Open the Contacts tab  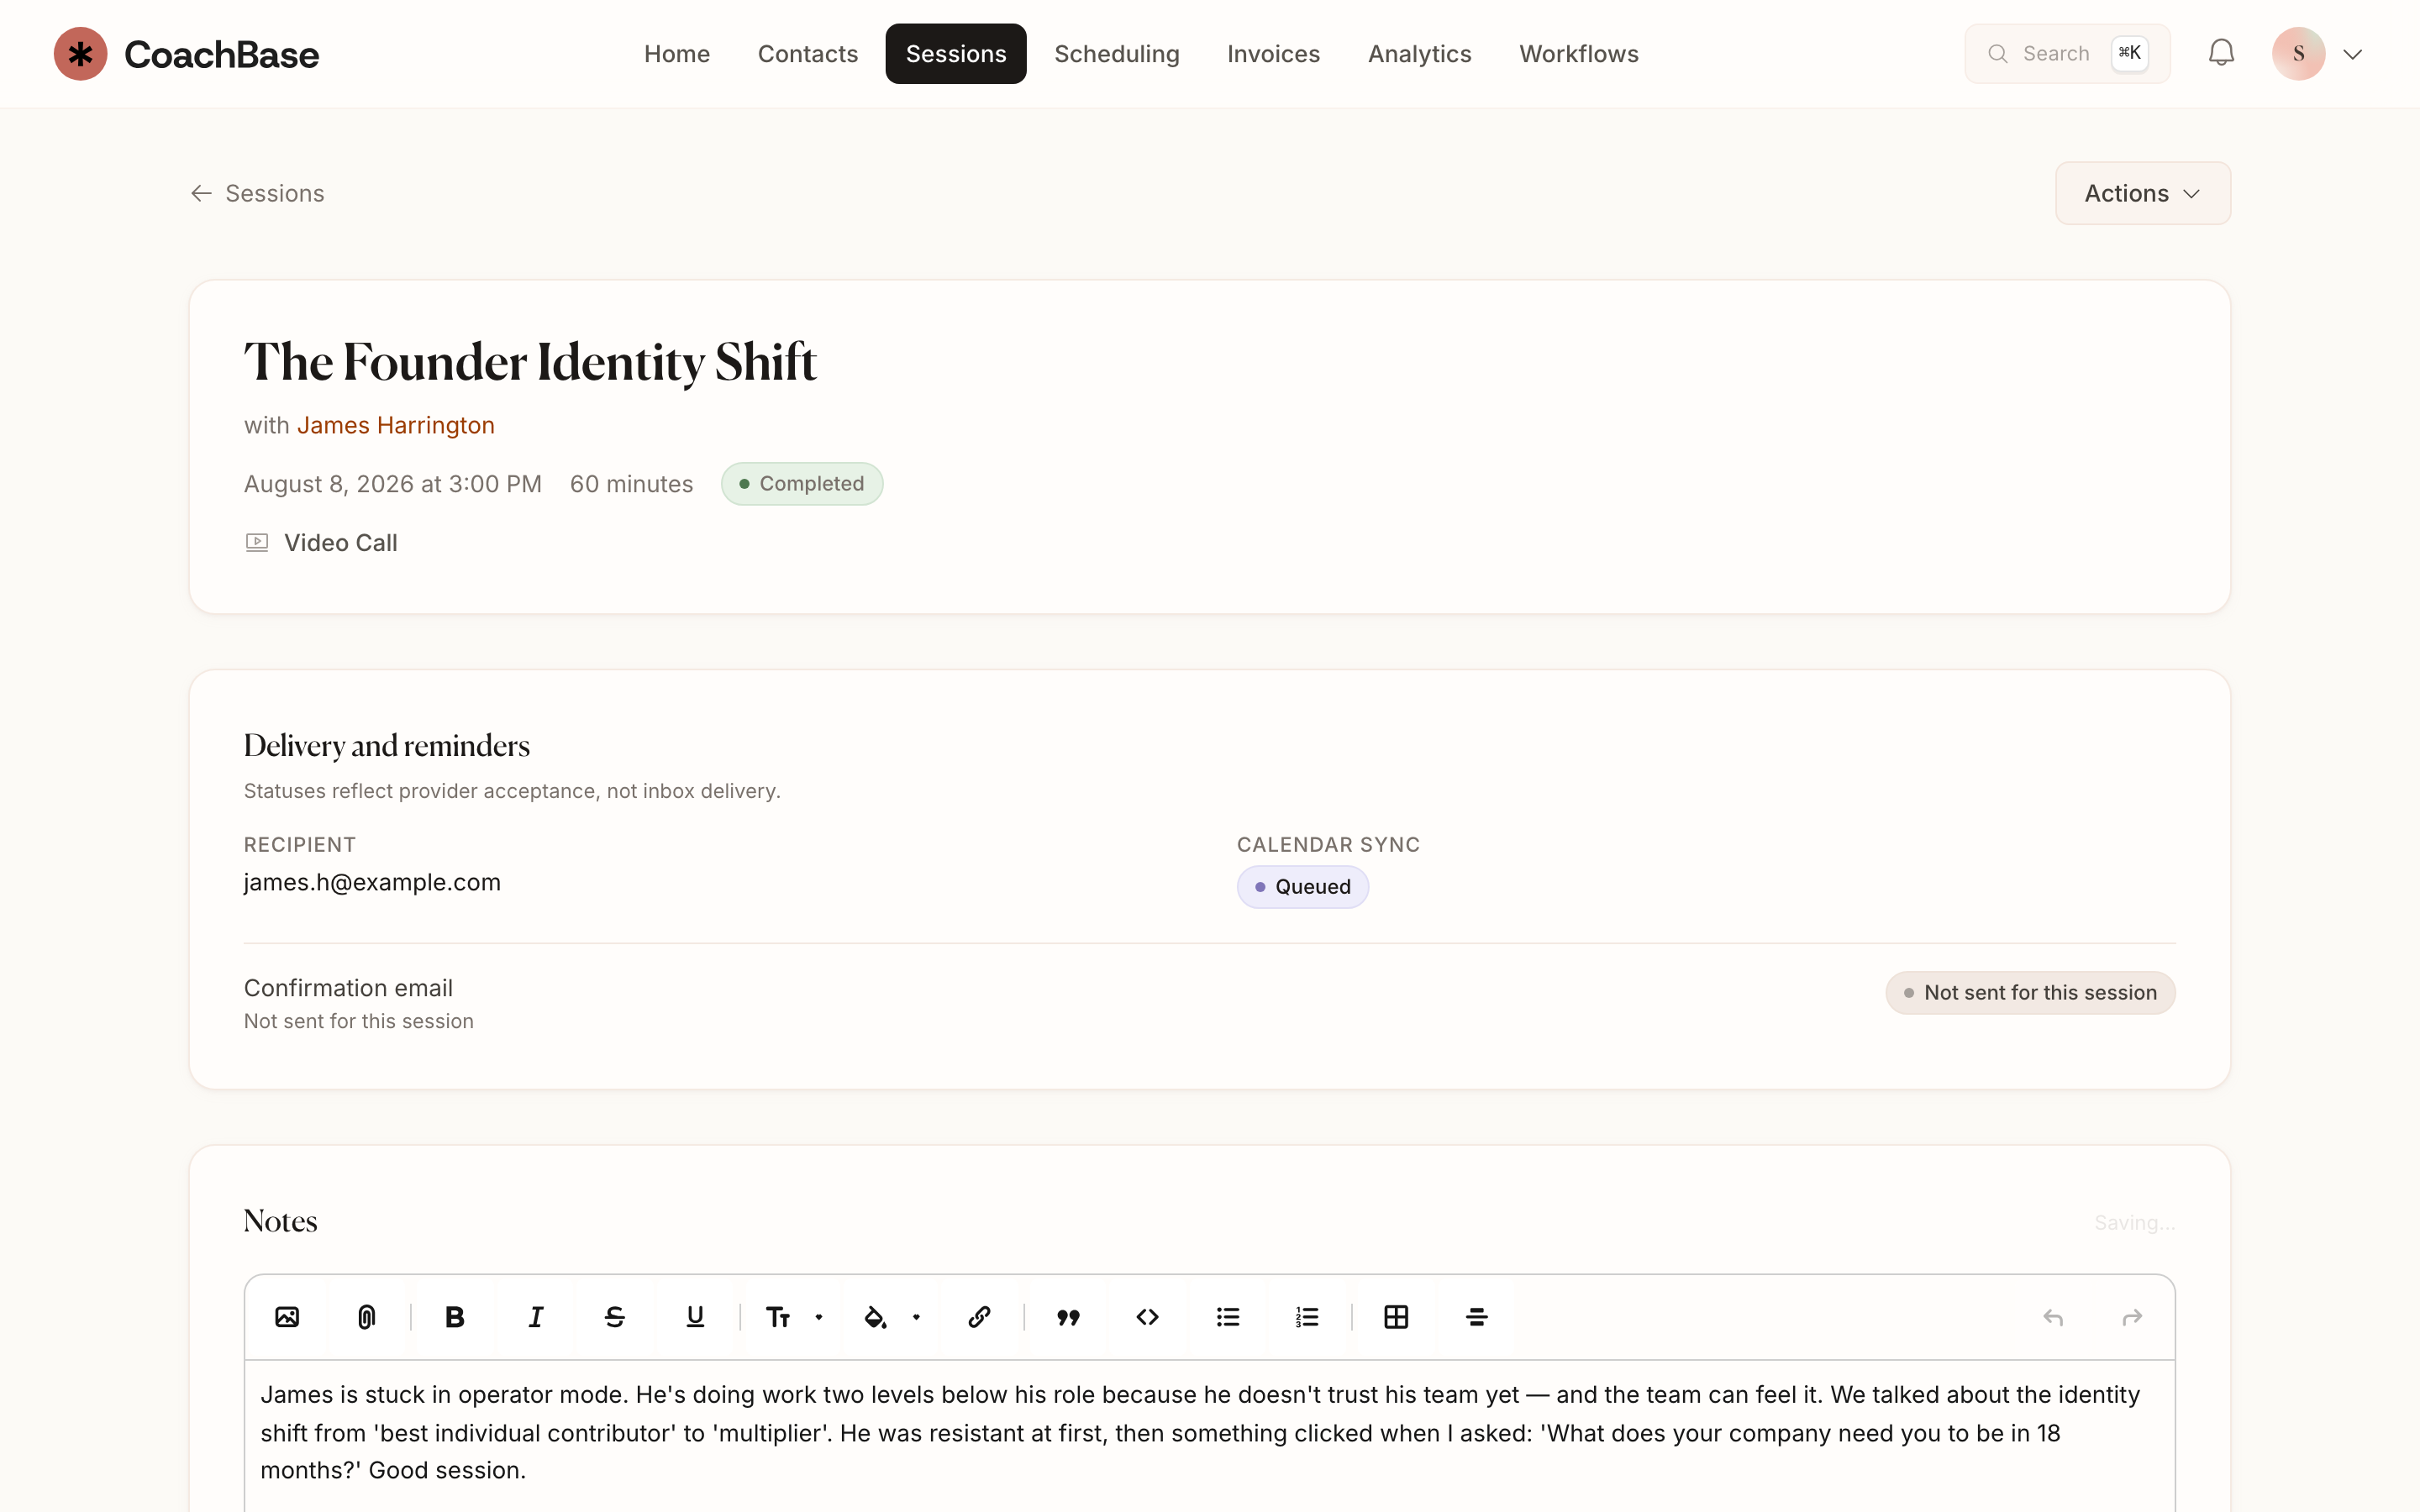pos(808,54)
